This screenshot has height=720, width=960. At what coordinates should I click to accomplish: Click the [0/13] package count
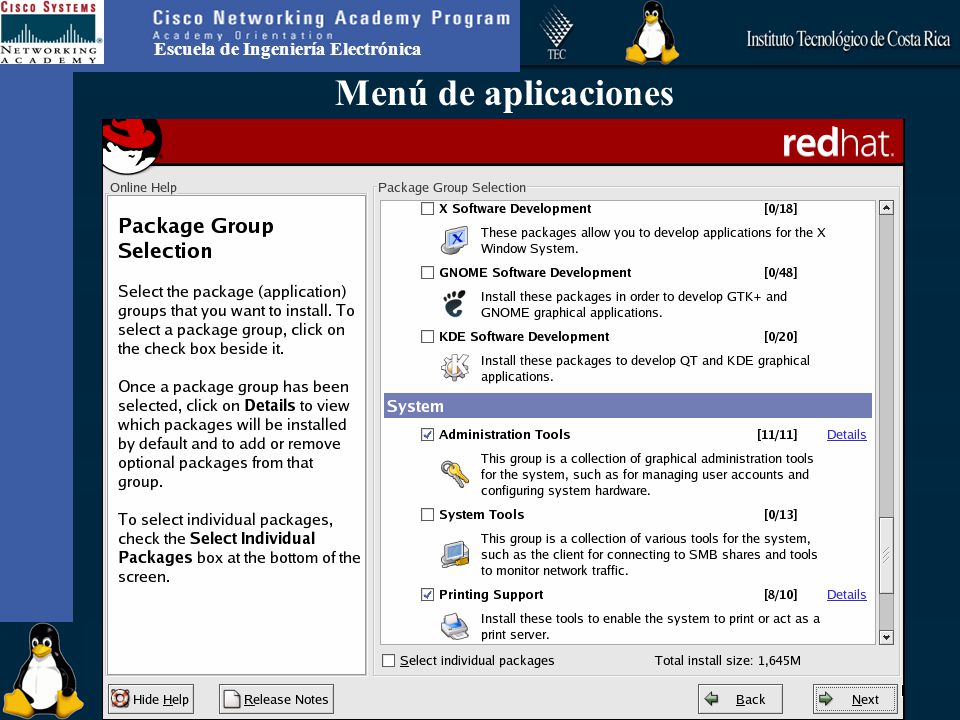coord(781,515)
